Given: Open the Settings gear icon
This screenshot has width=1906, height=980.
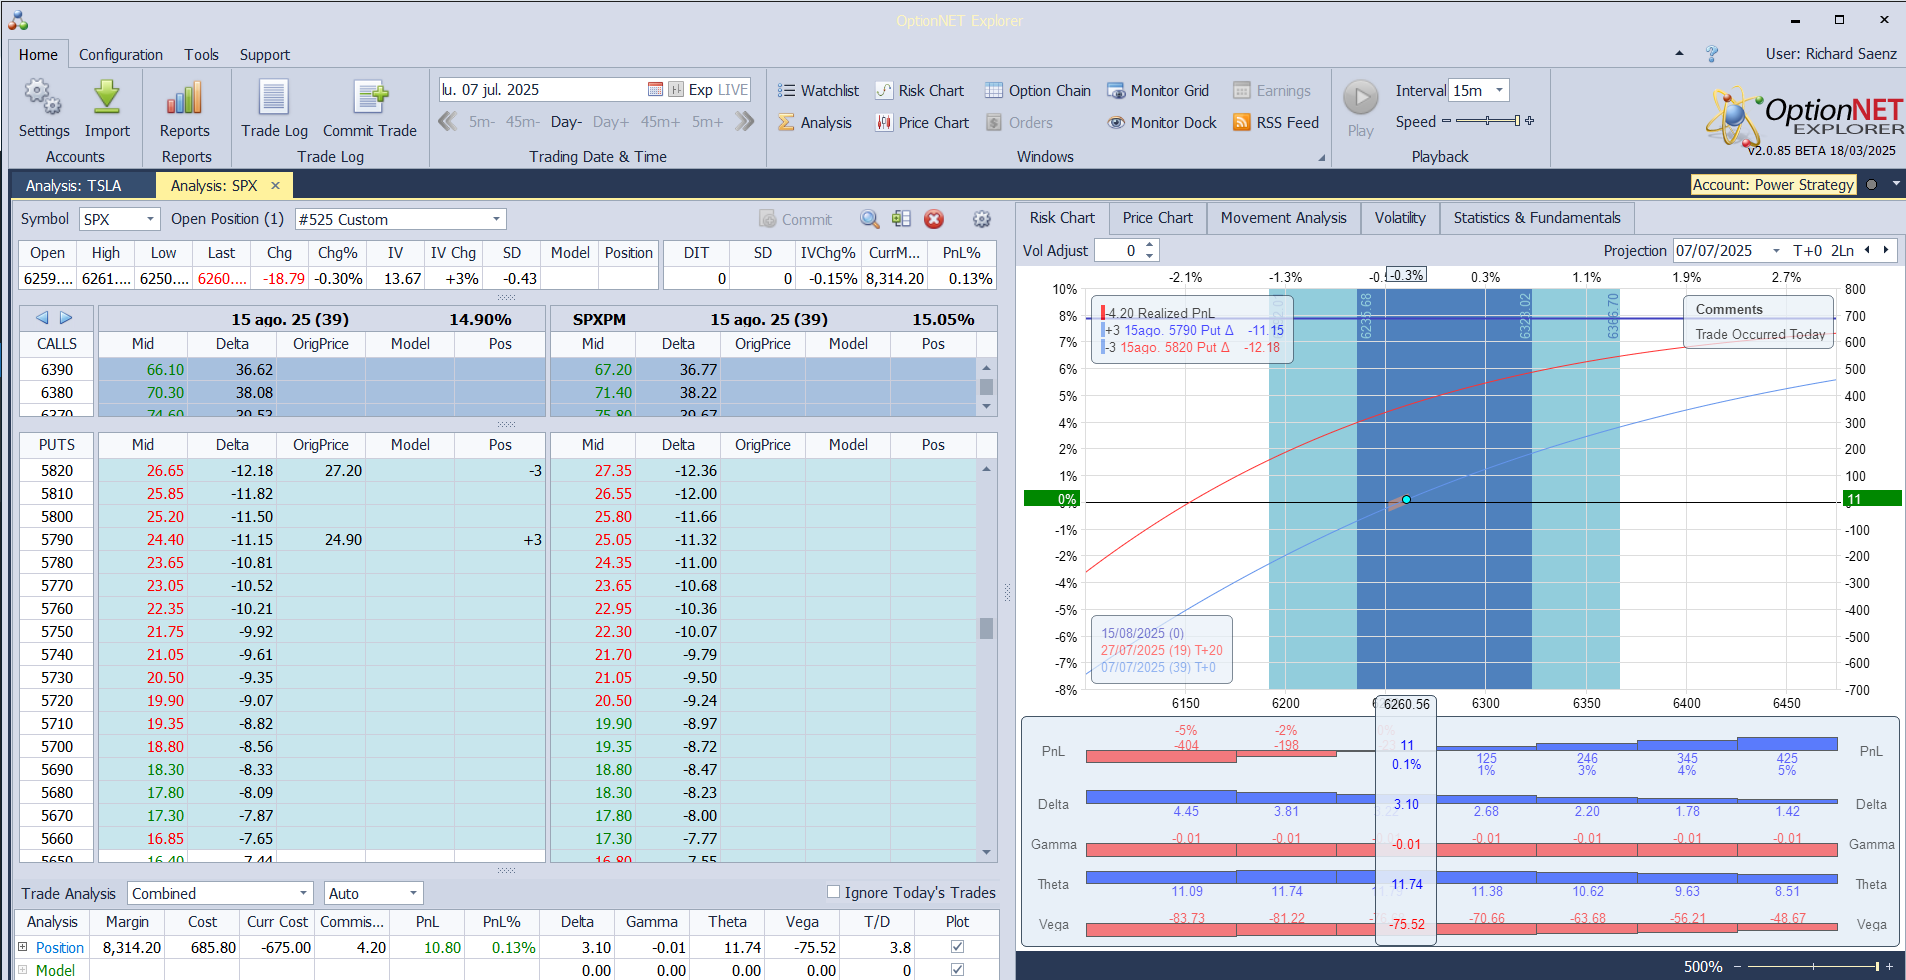Looking at the screenshot, I should (43, 98).
